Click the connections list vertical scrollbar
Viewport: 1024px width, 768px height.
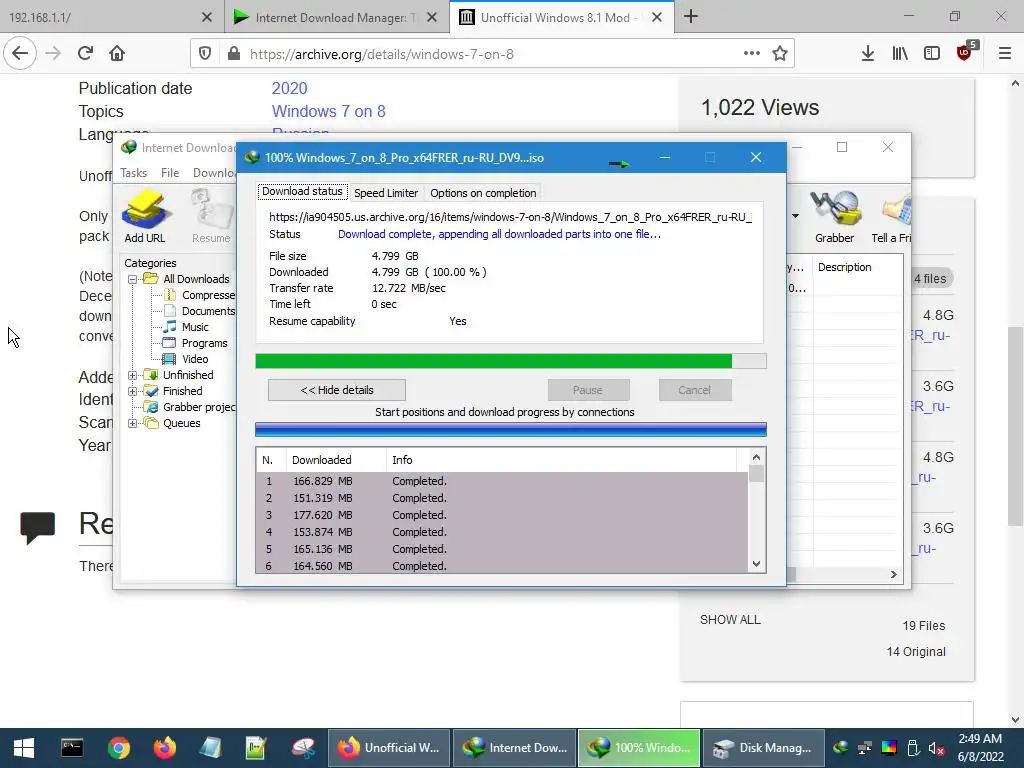[756, 510]
